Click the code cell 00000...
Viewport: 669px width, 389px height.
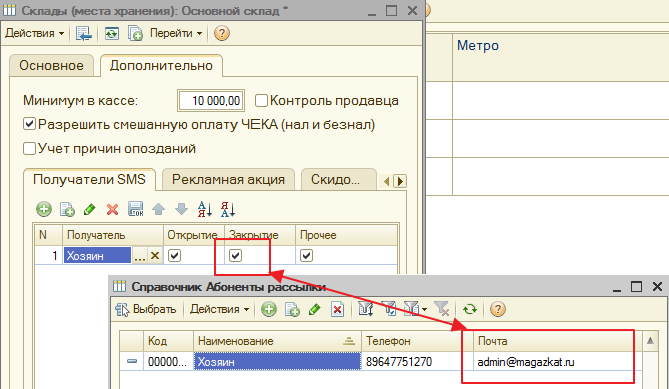pyautogui.click(x=168, y=362)
